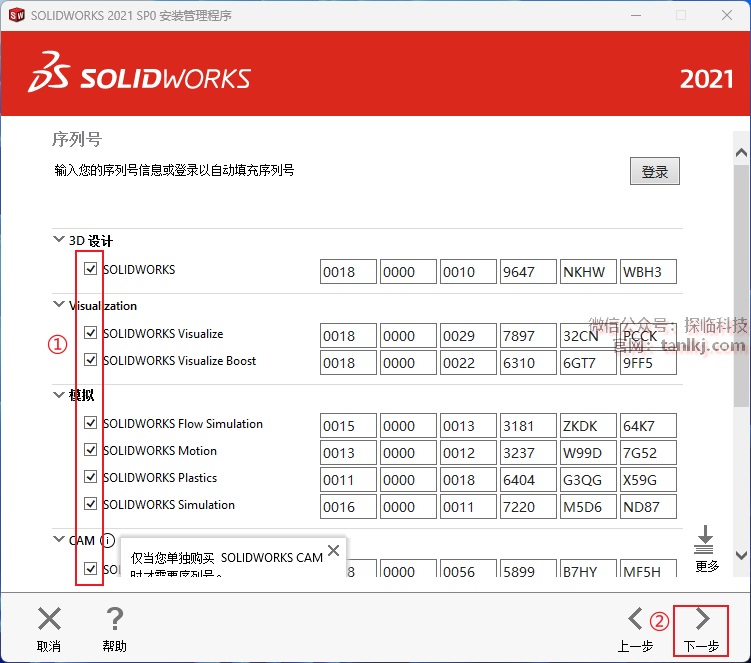This screenshot has height=663, width=751.
Task: Collapse the CAM section chevron
Action: click(x=58, y=540)
